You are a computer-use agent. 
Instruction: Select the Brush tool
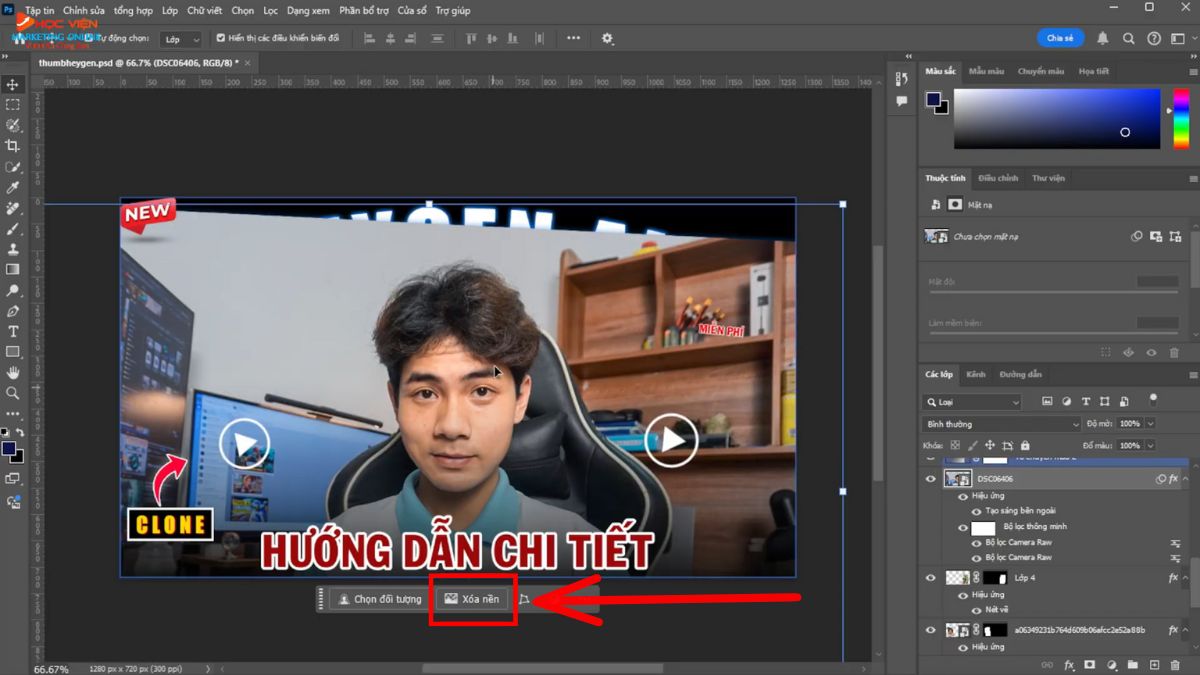(x=13, y=228)
